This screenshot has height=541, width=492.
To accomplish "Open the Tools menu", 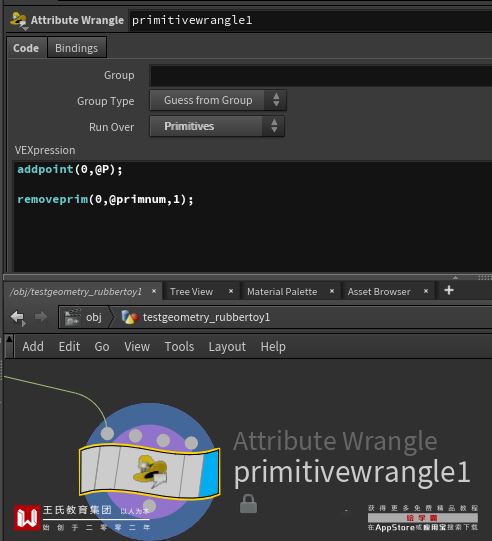I will [179, 346].
